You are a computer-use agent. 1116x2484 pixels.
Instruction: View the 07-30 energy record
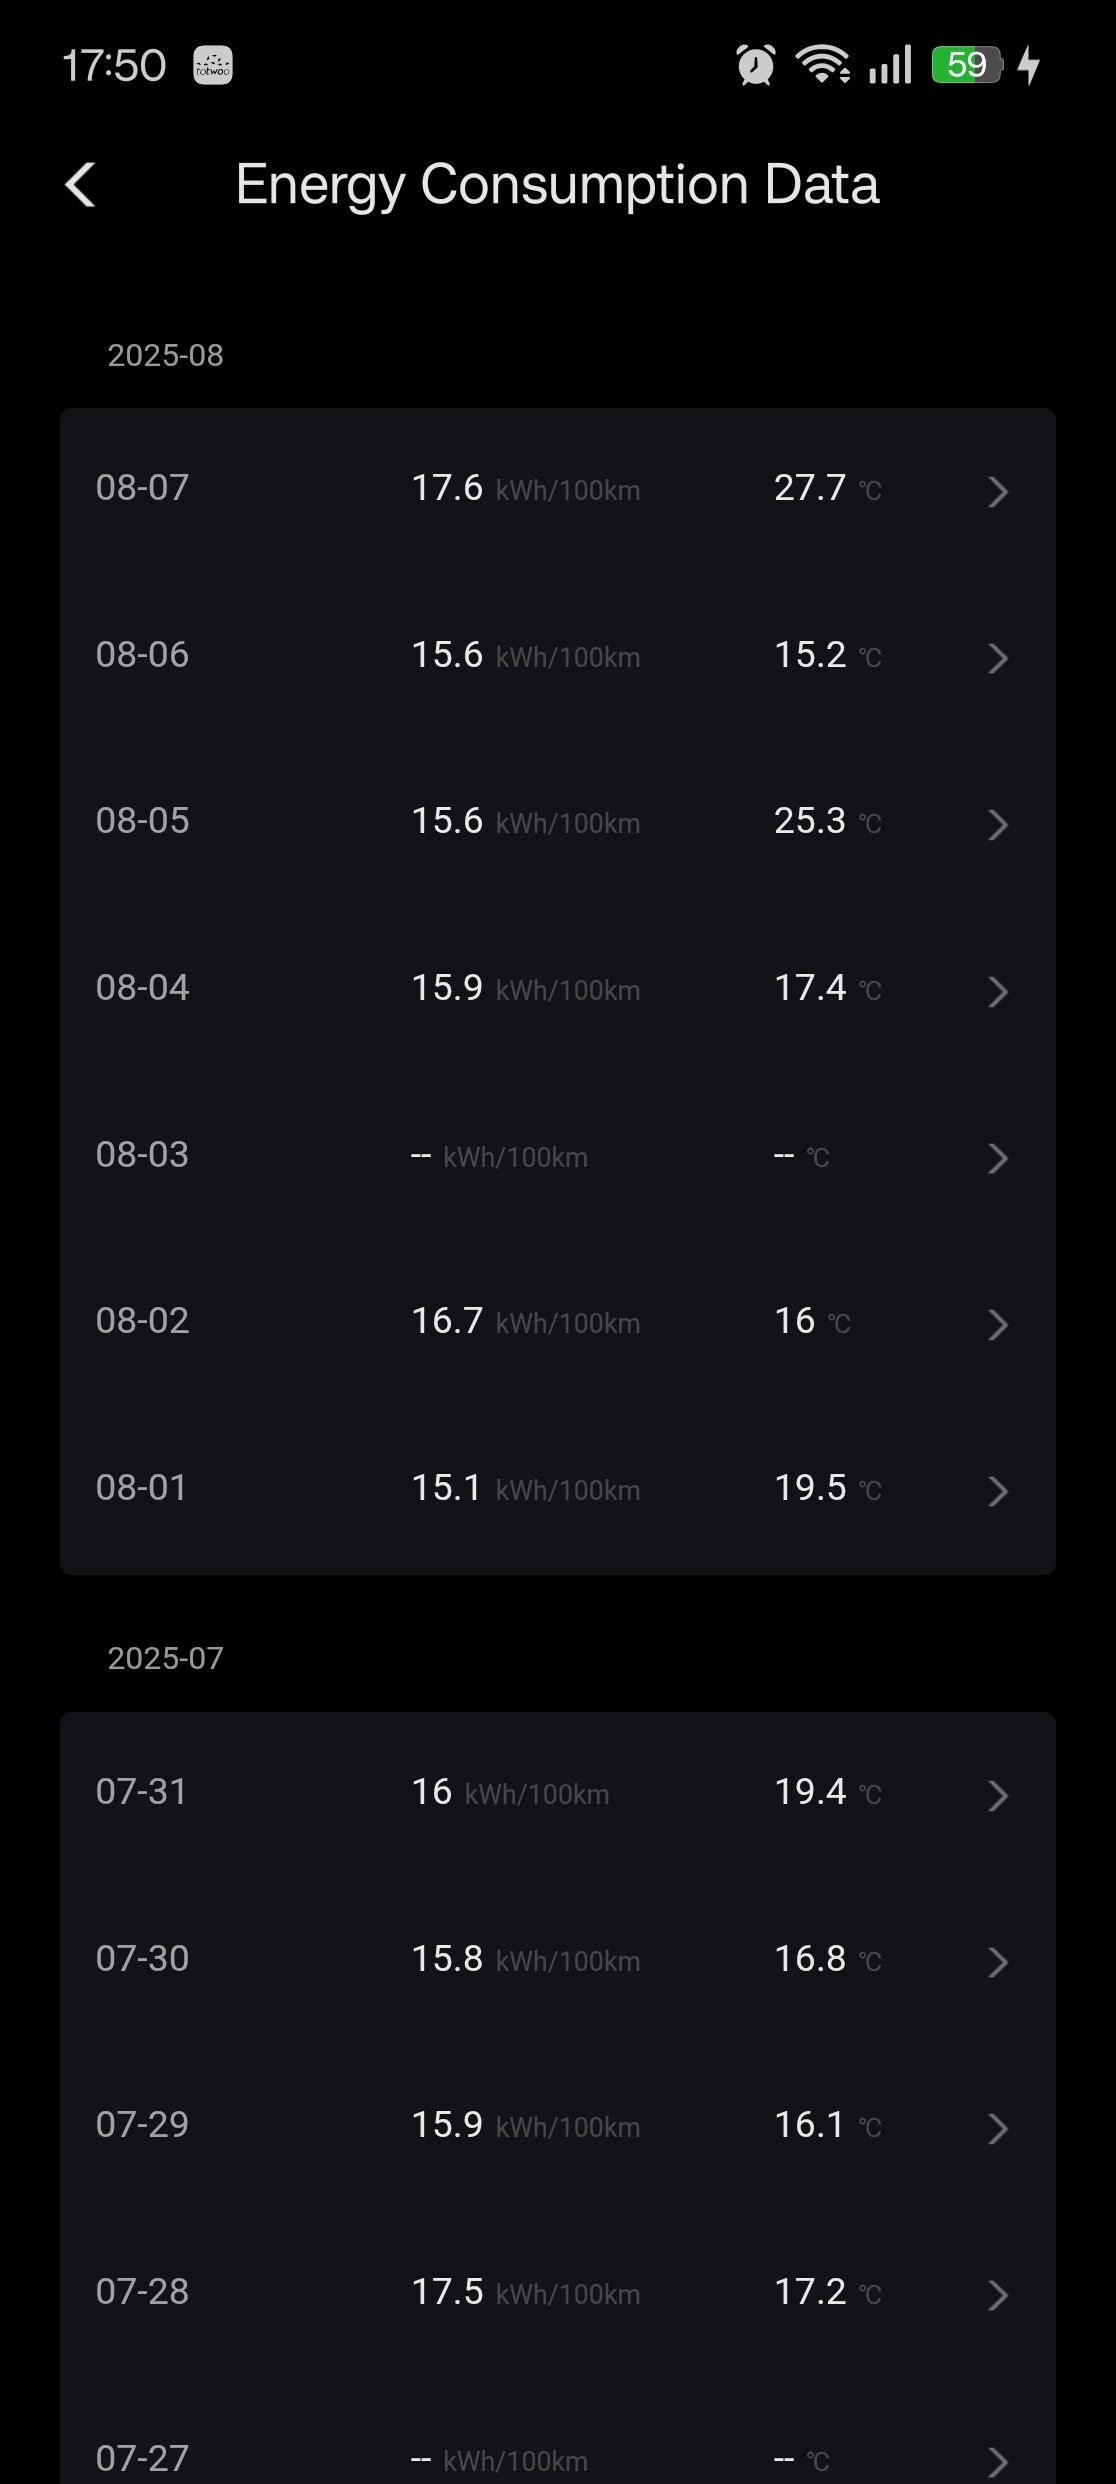coord(557,1960)
